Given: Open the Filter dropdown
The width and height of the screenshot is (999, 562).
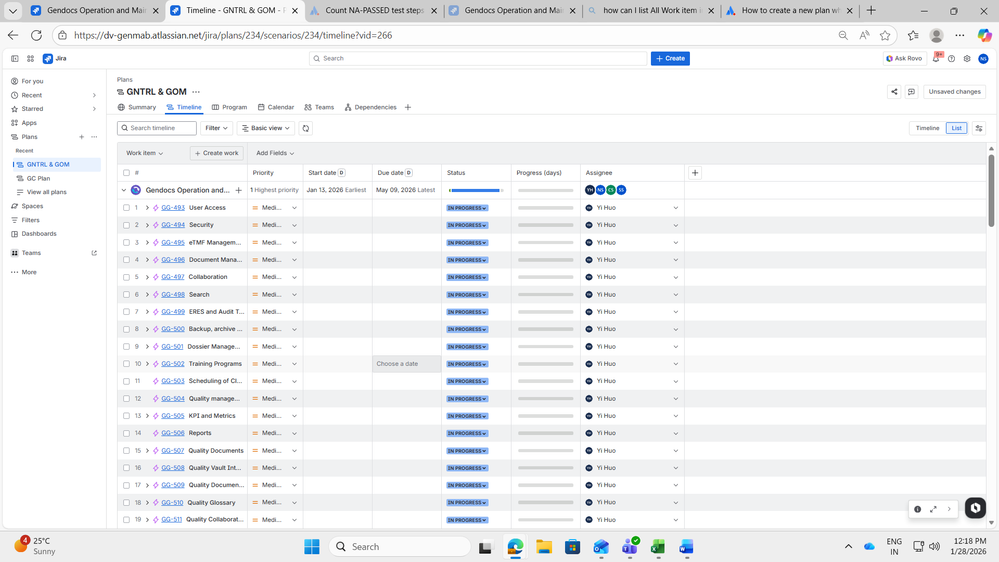Looking at the screenshot, I should coord(216,128).
